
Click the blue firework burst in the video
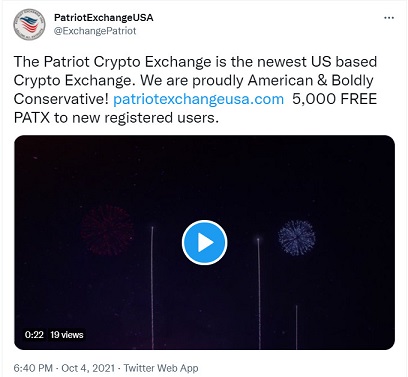tap(297, 237)
